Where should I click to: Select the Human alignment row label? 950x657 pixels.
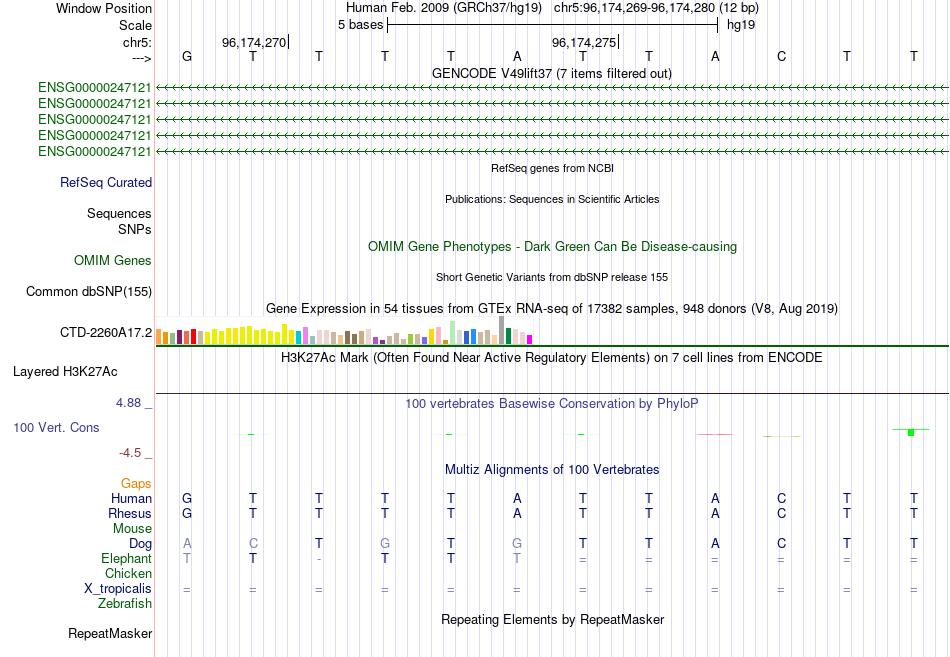[x=131, y=498]
